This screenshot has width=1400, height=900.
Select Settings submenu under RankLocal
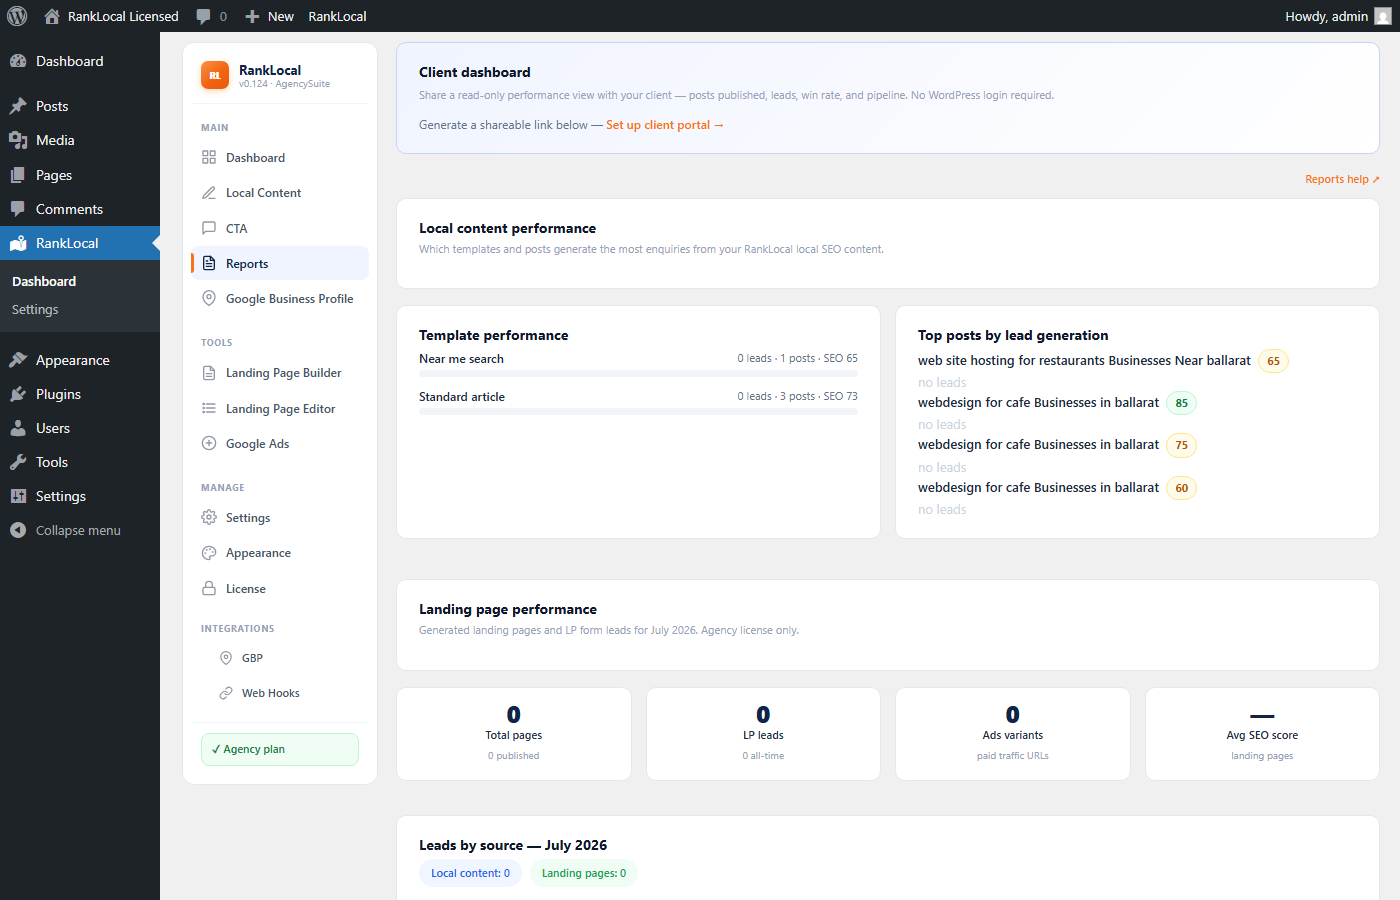click(35, 309)
